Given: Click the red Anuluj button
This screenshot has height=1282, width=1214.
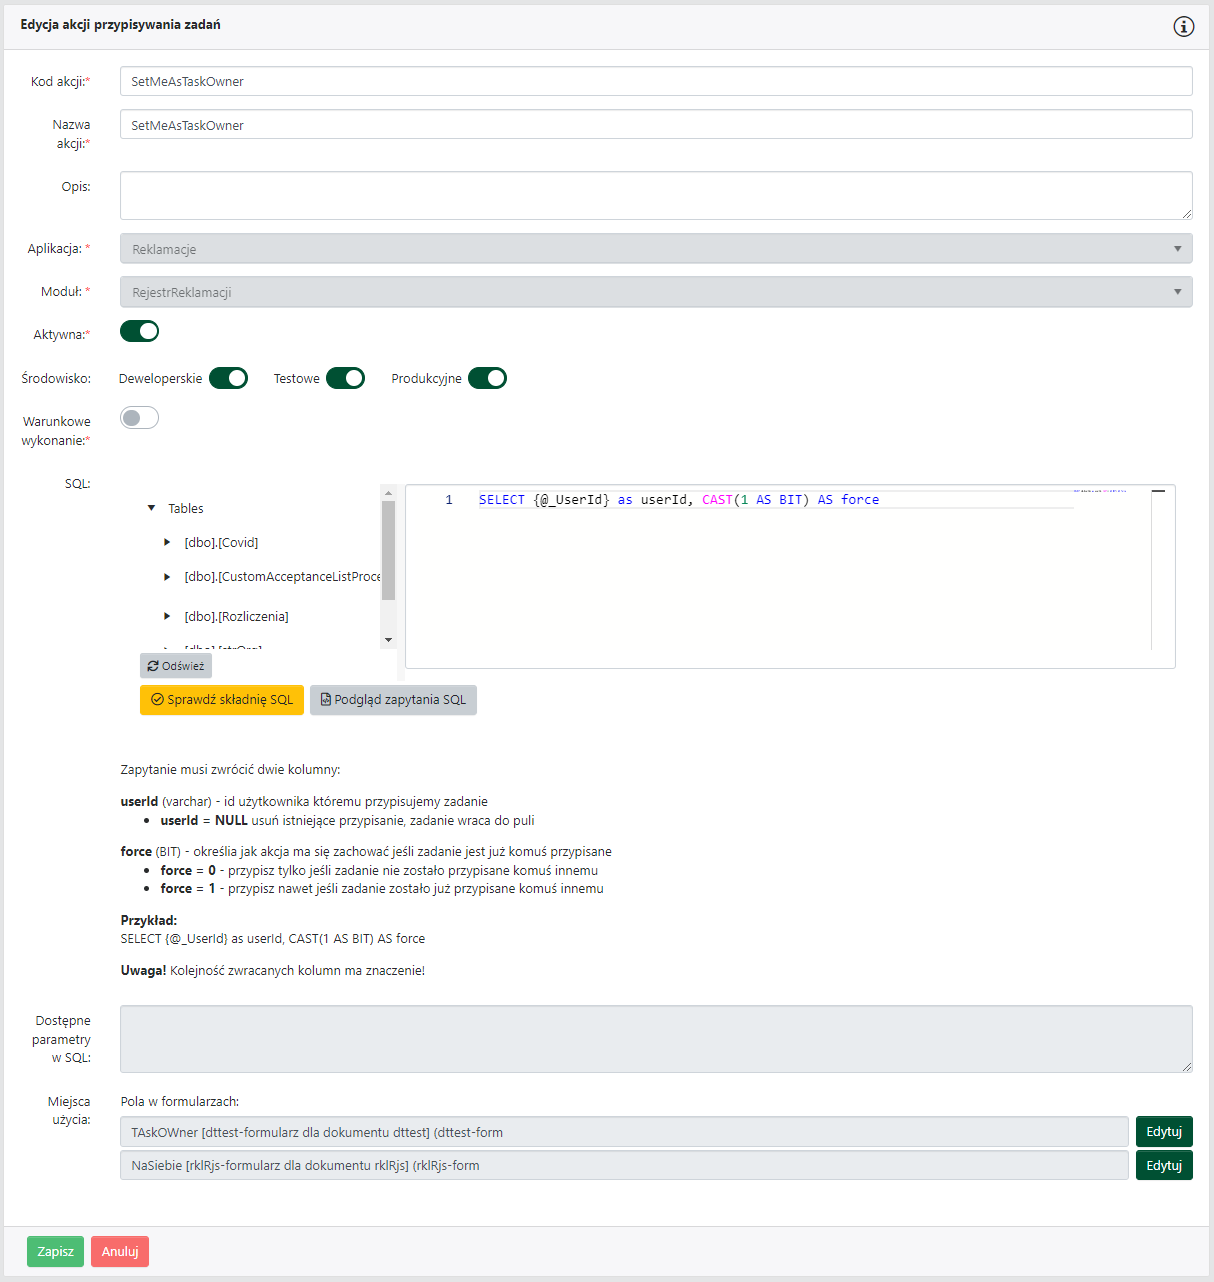Looking at the screenshot, I should point(120,1252).
